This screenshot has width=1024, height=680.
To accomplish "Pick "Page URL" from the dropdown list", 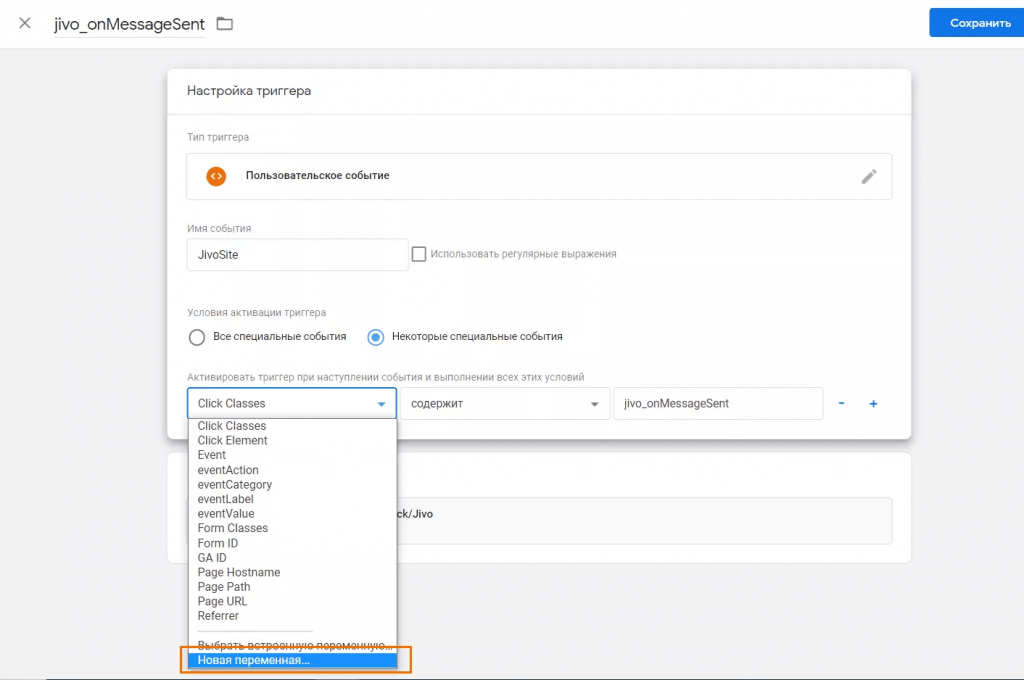I will (x=222, y=601).
